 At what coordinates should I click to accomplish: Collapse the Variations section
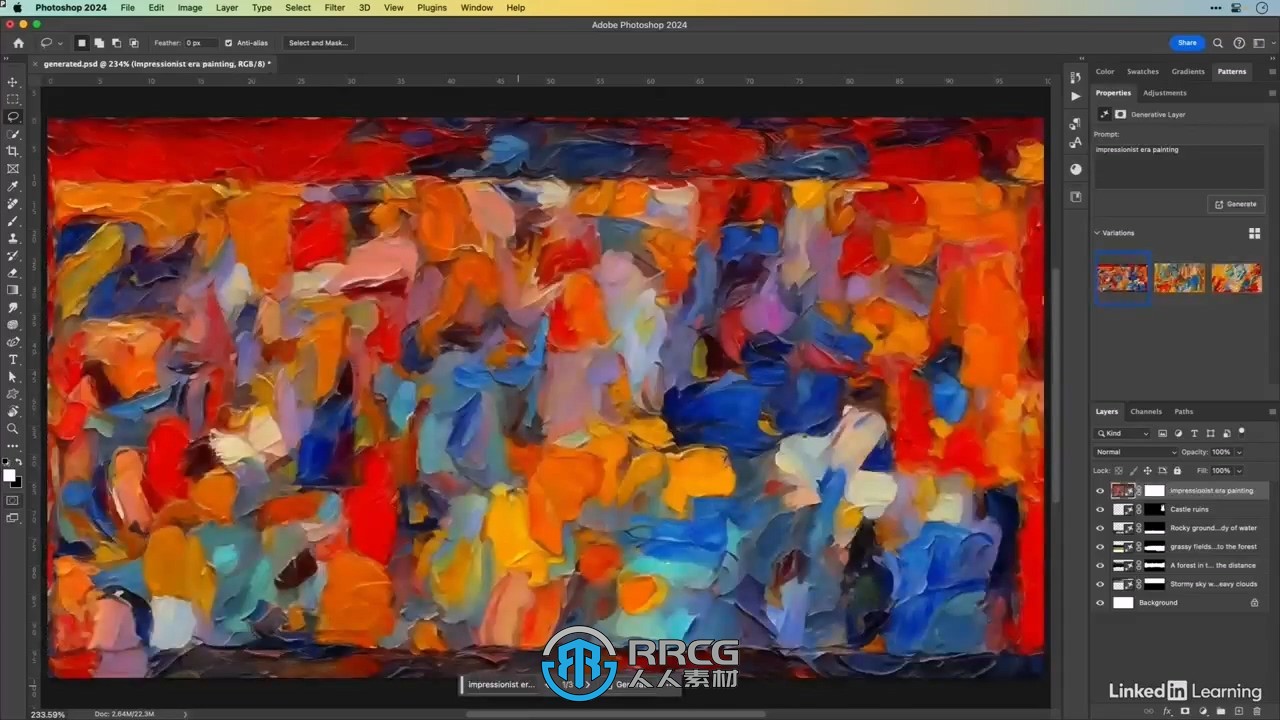[1097, 233]
